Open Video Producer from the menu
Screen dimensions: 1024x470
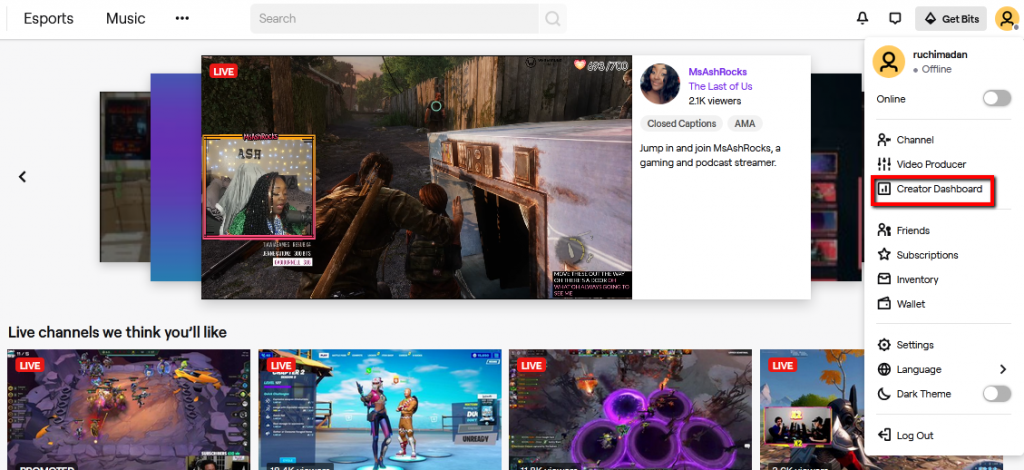930,164
